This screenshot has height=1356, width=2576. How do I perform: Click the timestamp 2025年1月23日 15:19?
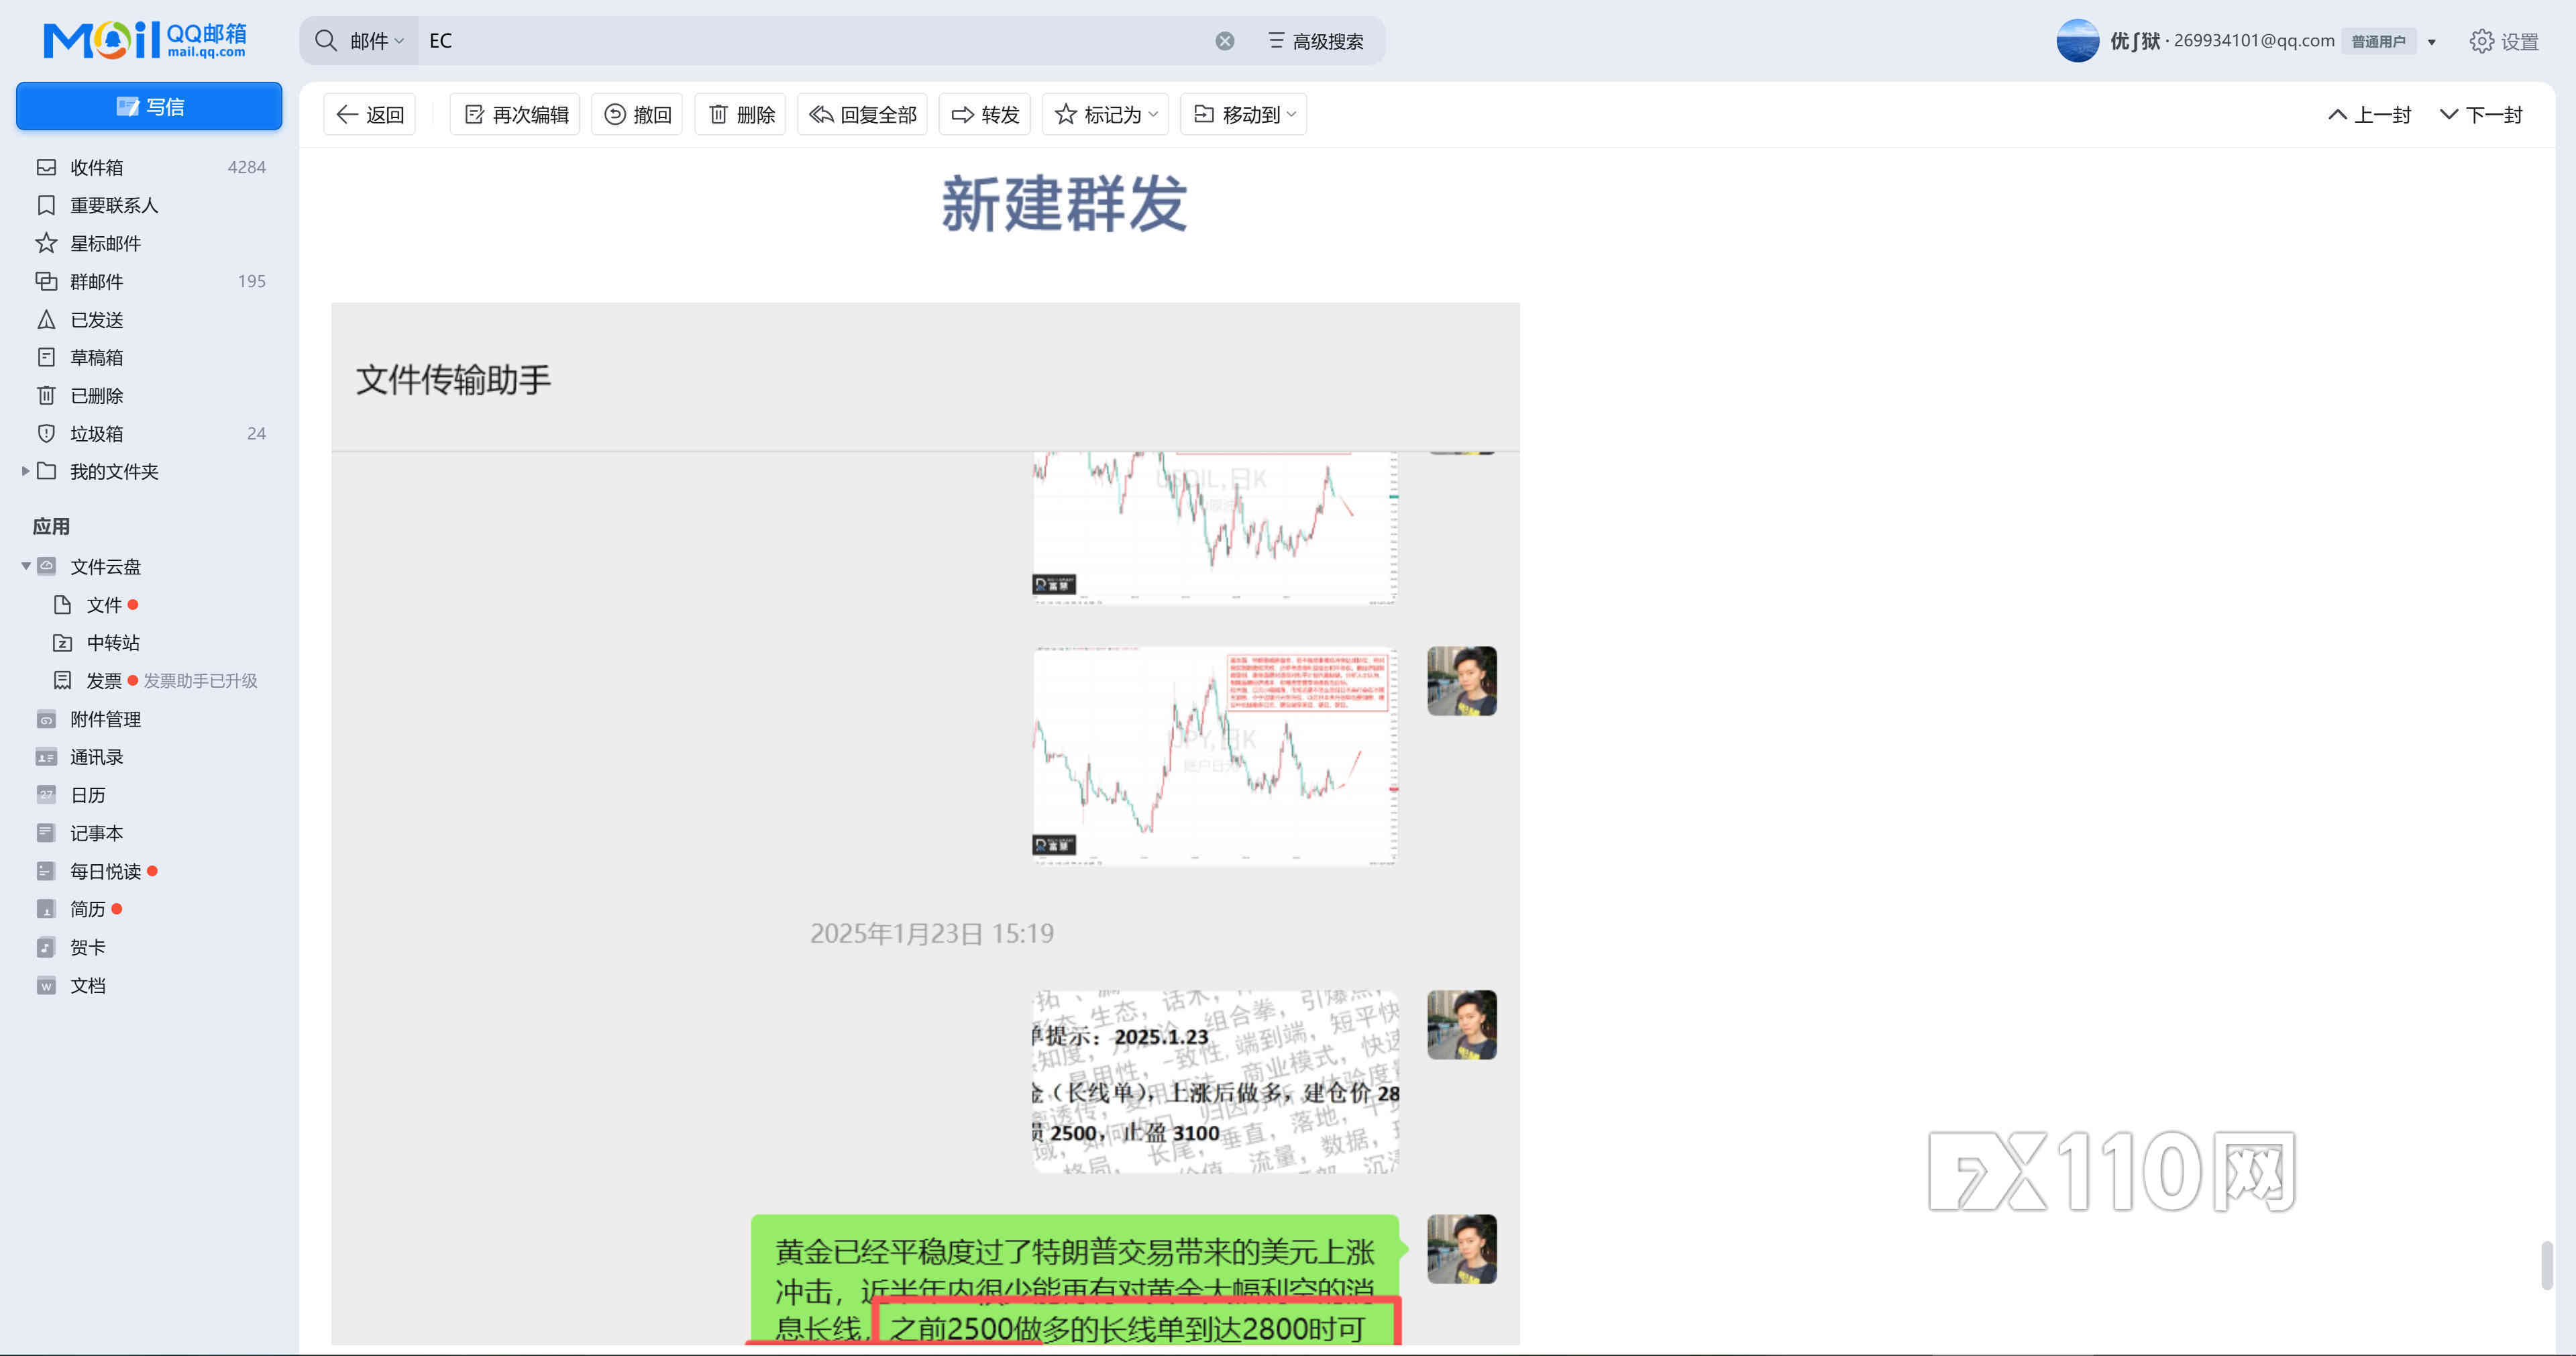[x=931, y=933]
